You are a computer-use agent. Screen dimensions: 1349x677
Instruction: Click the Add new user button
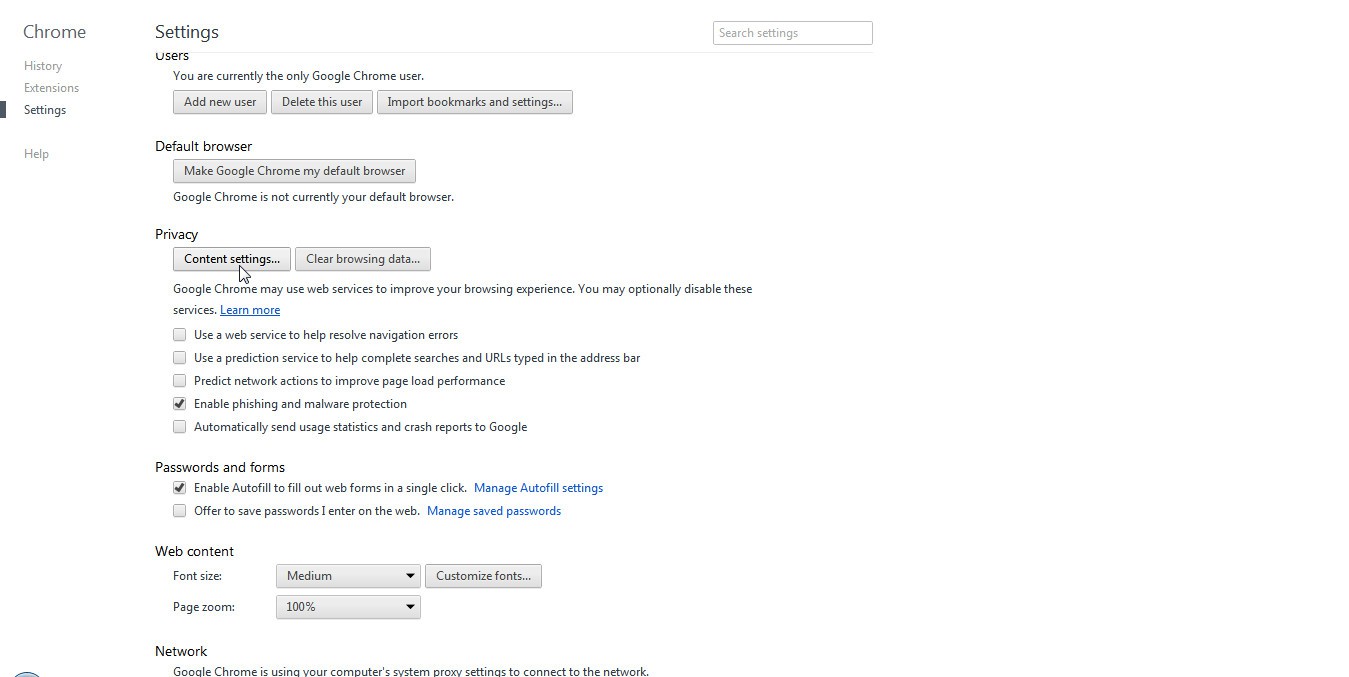click(x=220, y=102)
